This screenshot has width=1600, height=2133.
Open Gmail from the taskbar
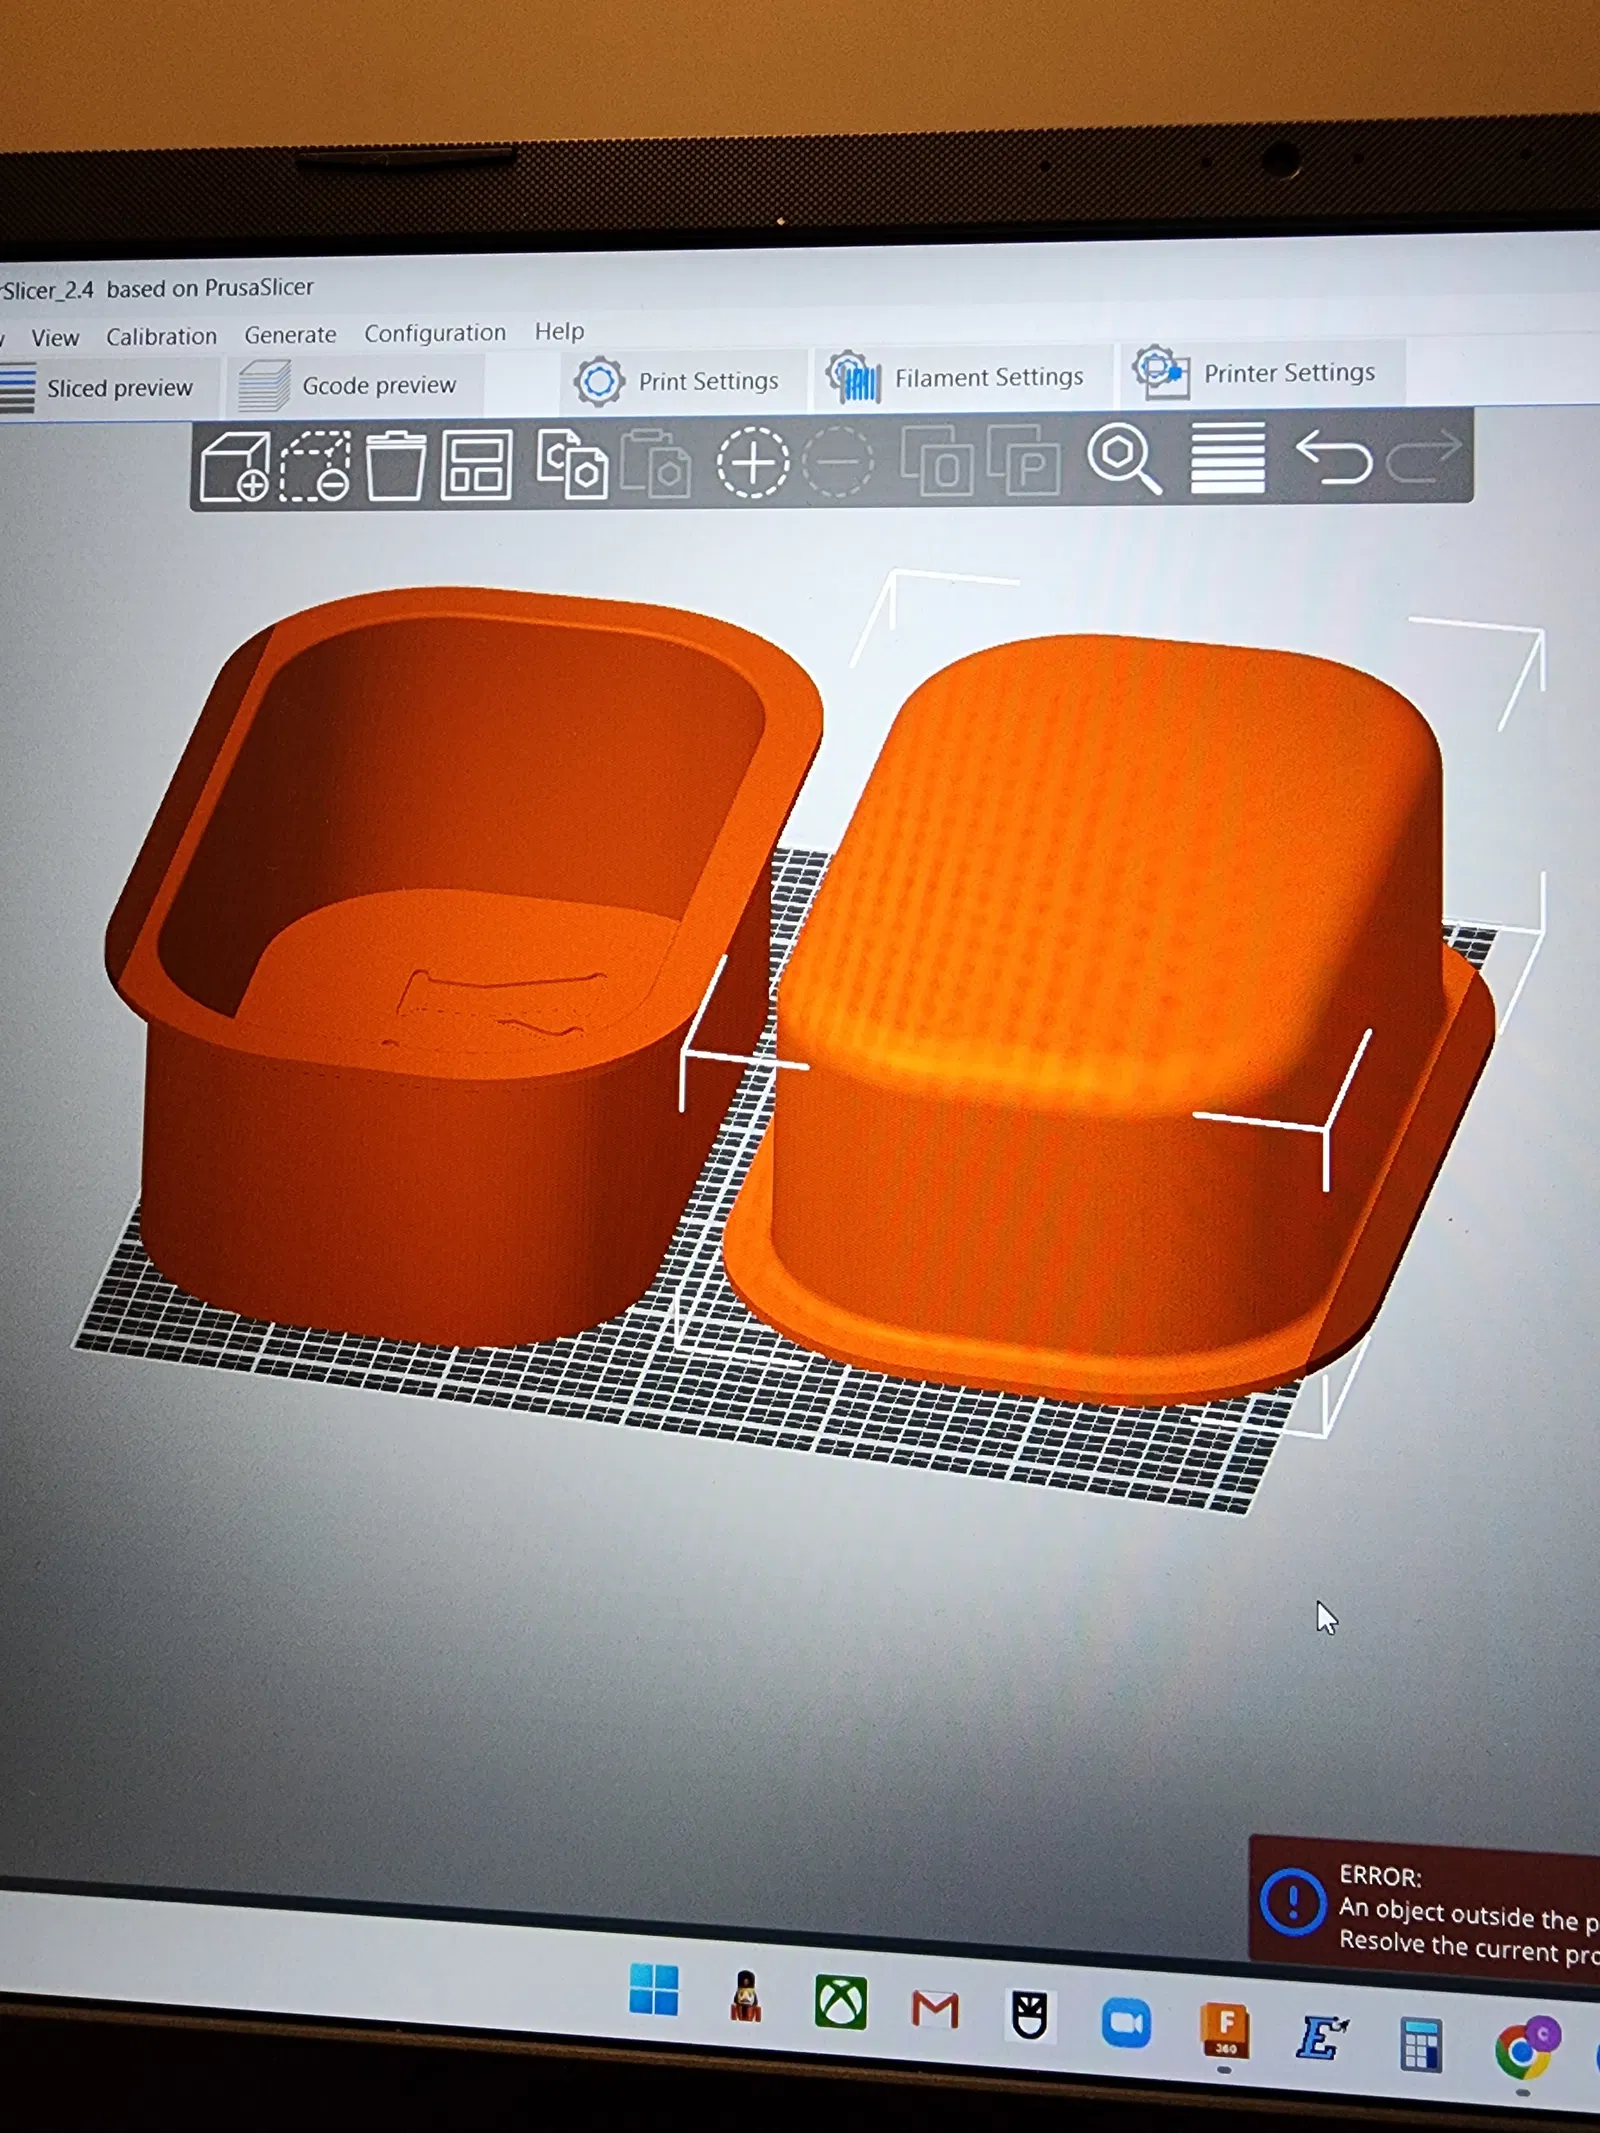(x=935, y=2008)
